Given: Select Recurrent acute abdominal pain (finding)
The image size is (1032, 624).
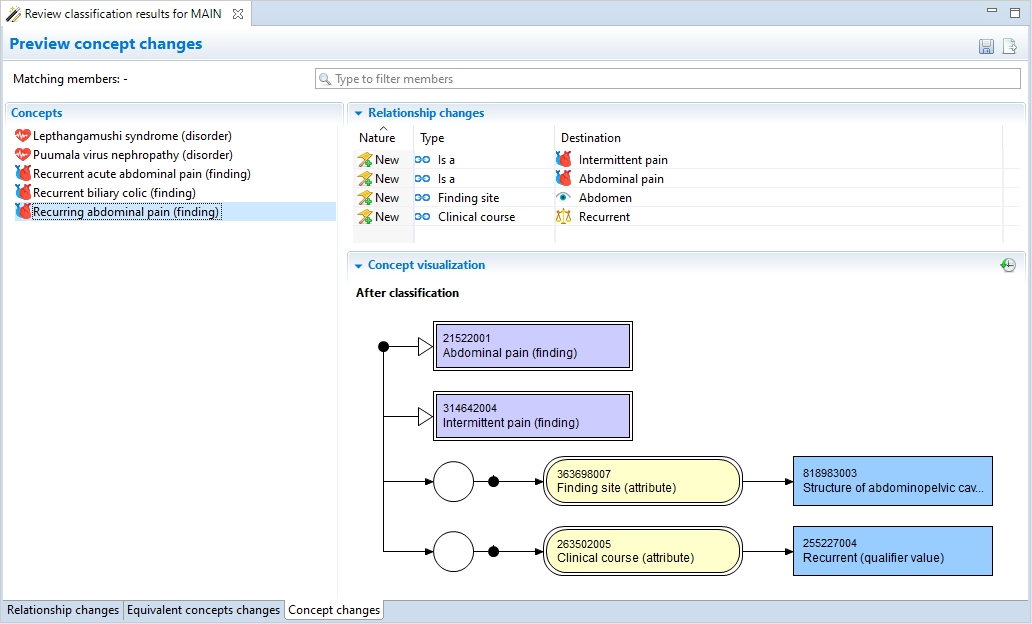Looking at the screenshot, I should [x=141, y=174].
